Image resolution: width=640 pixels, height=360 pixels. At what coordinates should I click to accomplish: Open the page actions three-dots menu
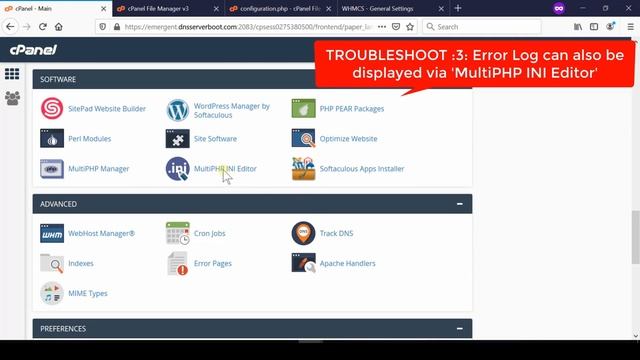click(x=382, y=27)
